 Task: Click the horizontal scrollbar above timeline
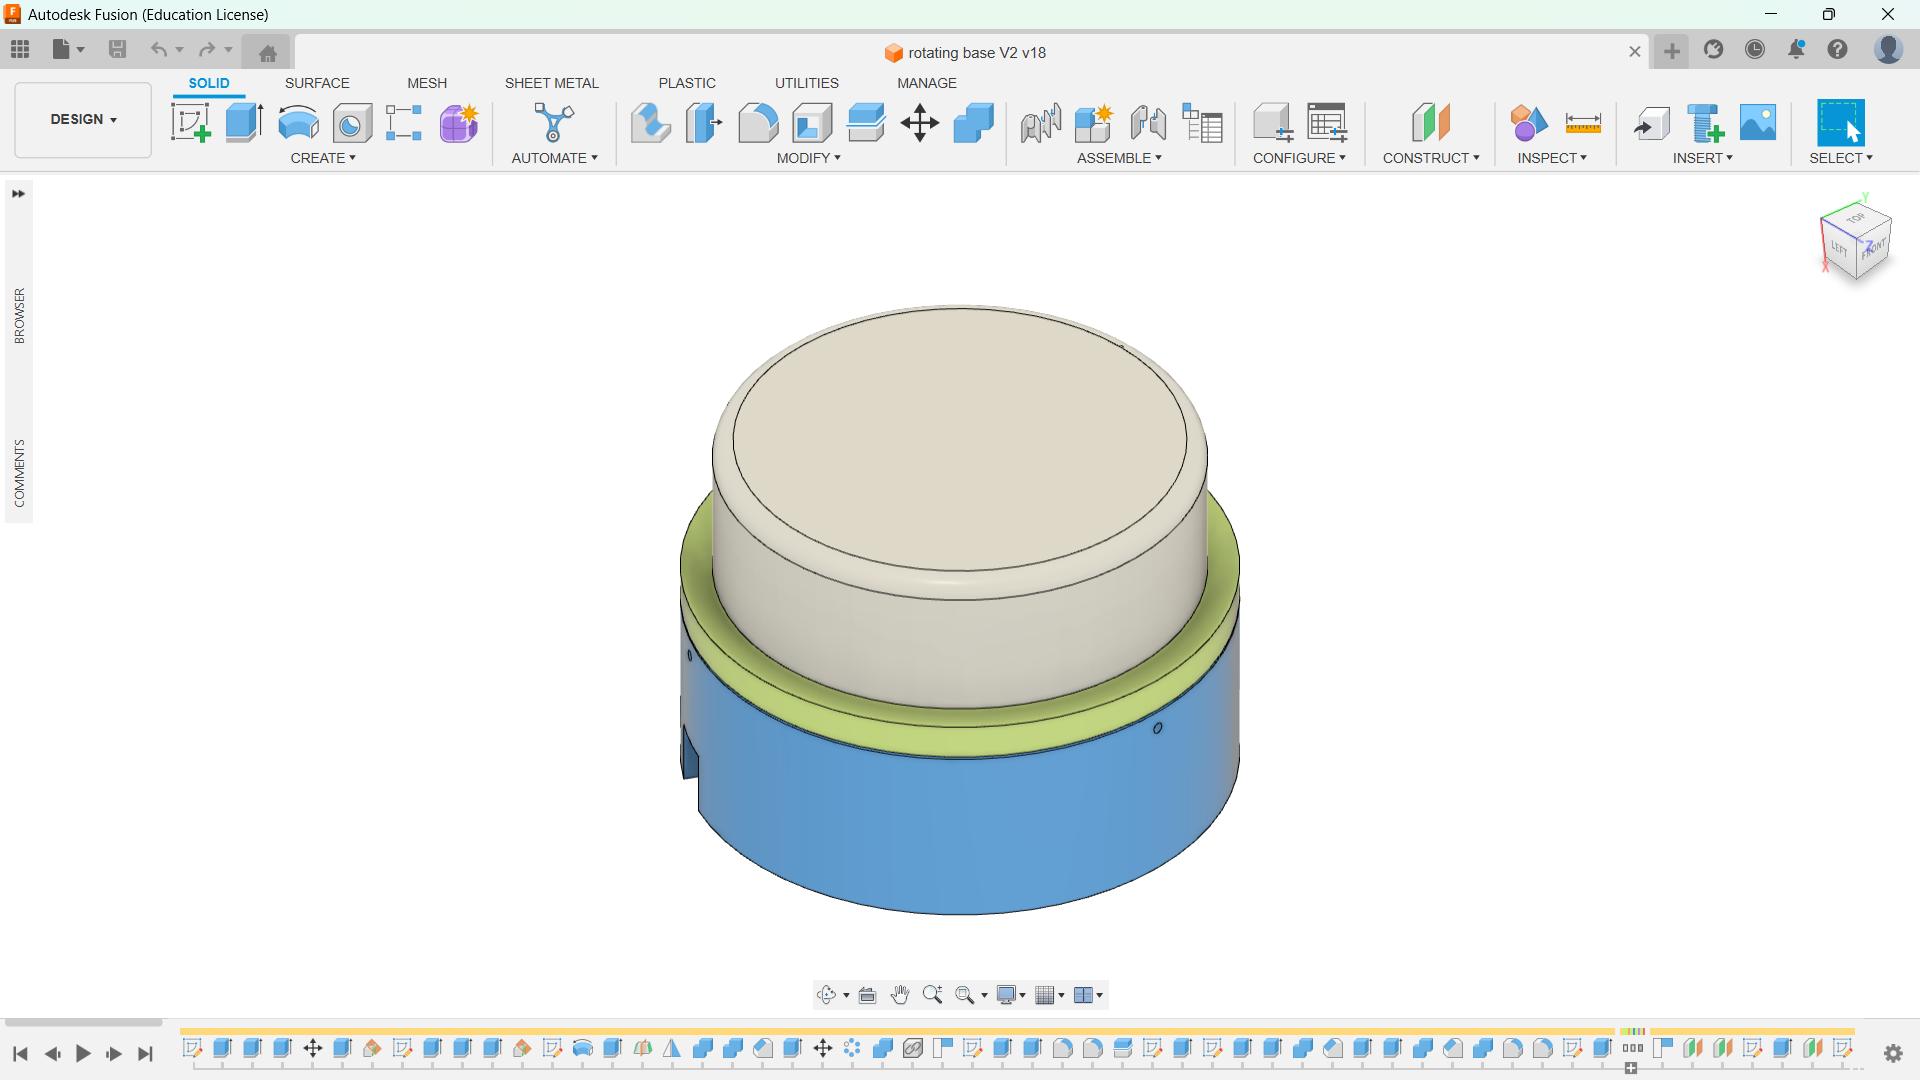point(83,1023)
